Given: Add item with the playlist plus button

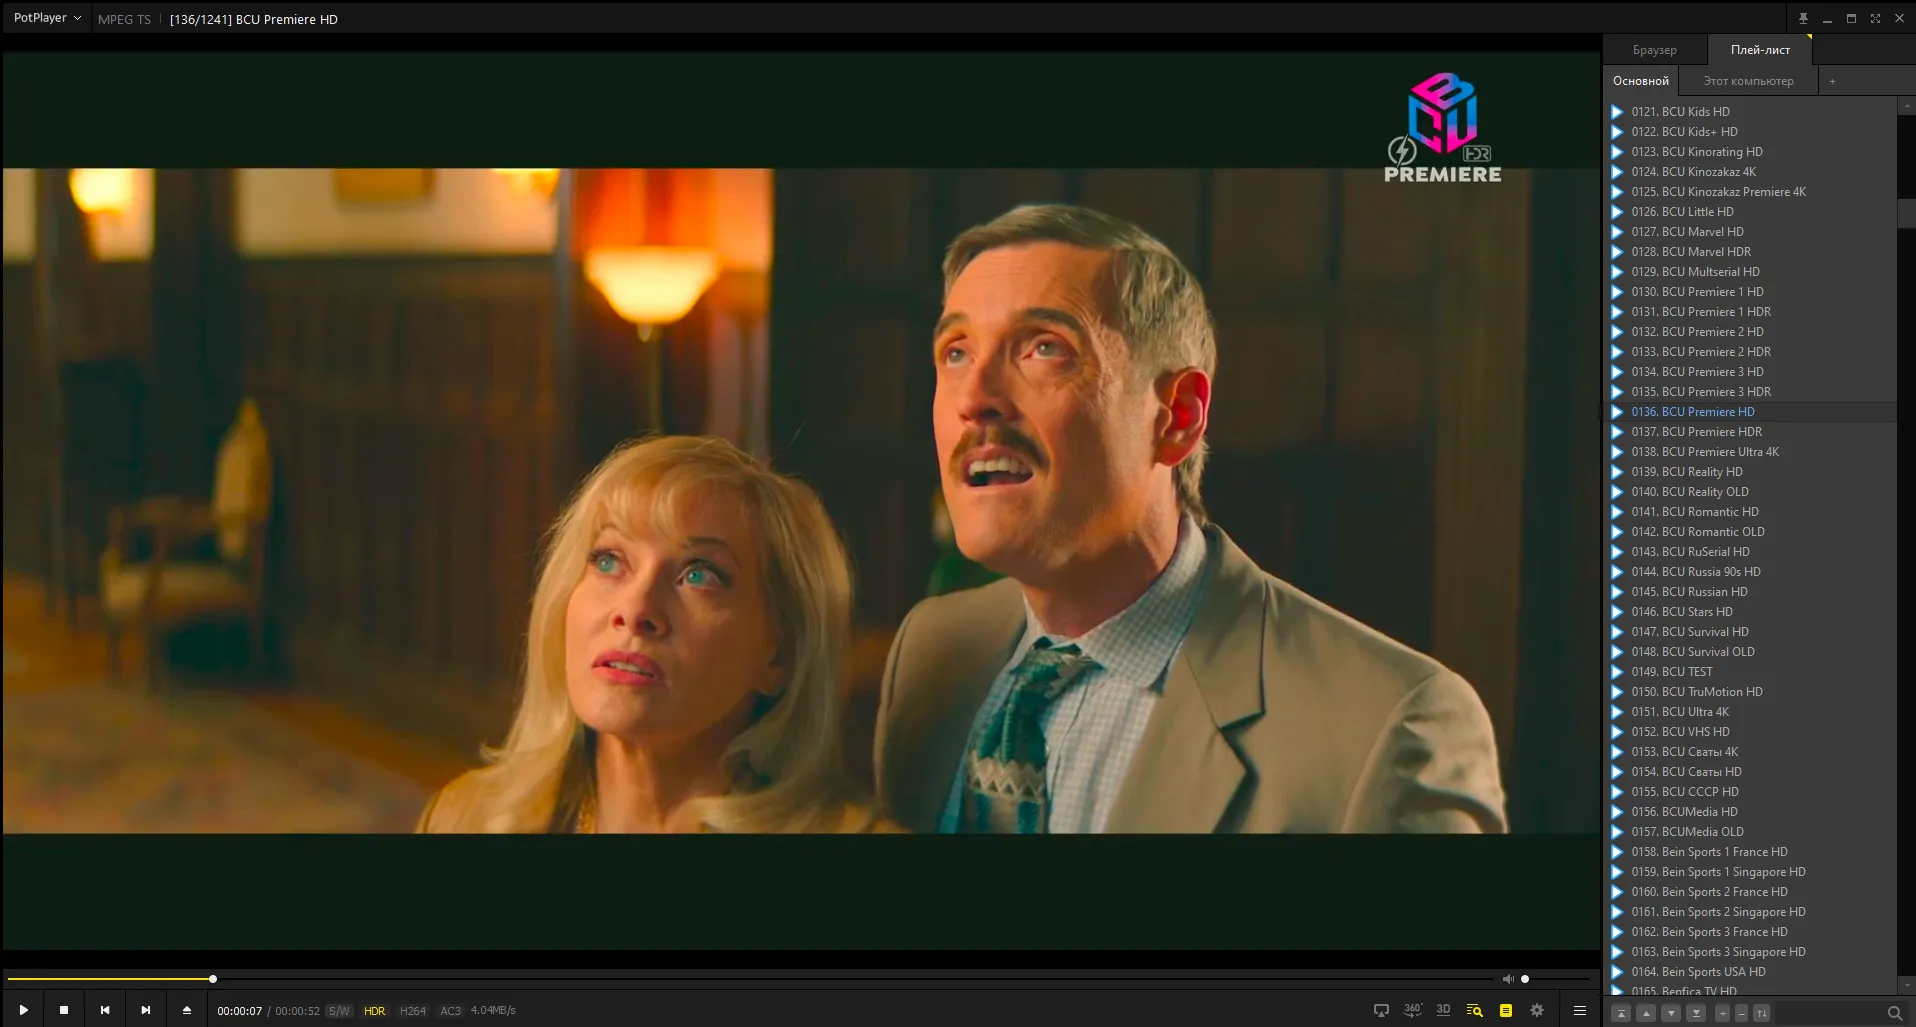Looking at the screenshot, I should (x=1722, y=1013).
